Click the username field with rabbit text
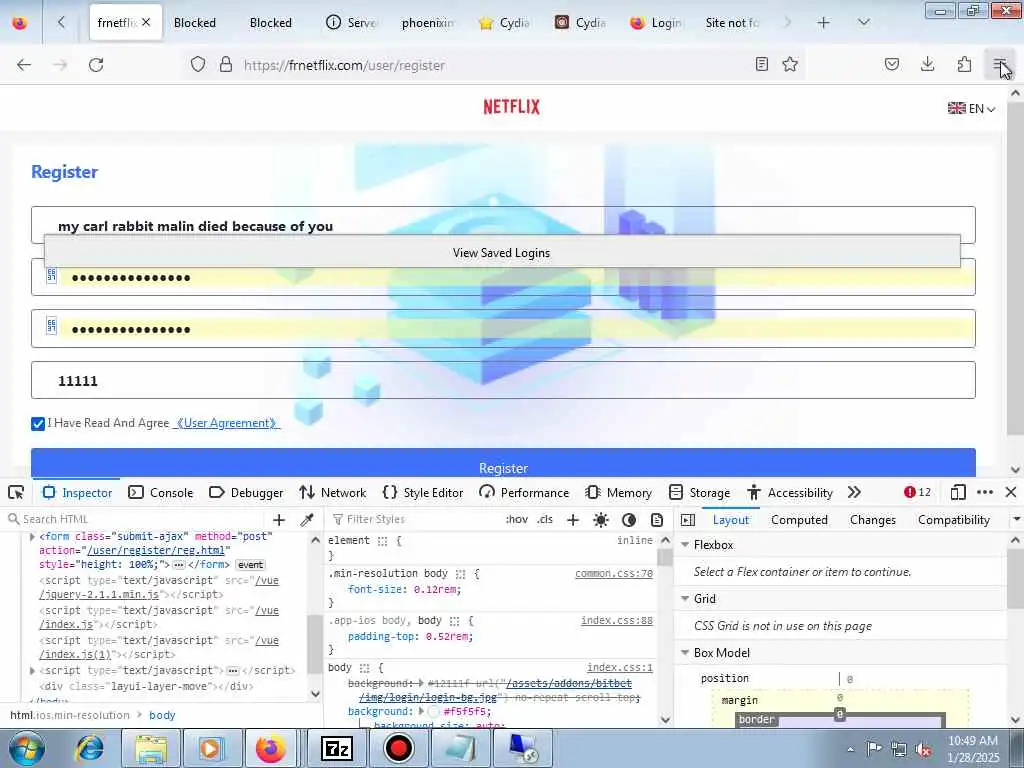 pos(503,225)
